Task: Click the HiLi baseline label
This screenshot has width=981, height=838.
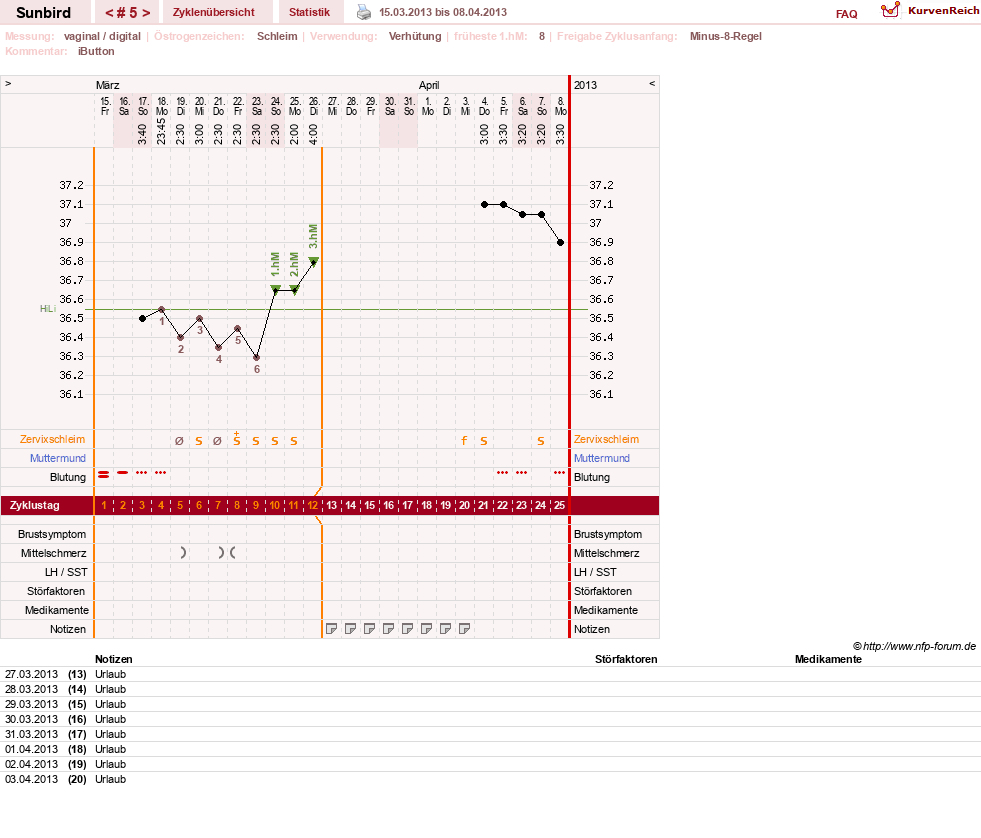Action: coord(48,309)
